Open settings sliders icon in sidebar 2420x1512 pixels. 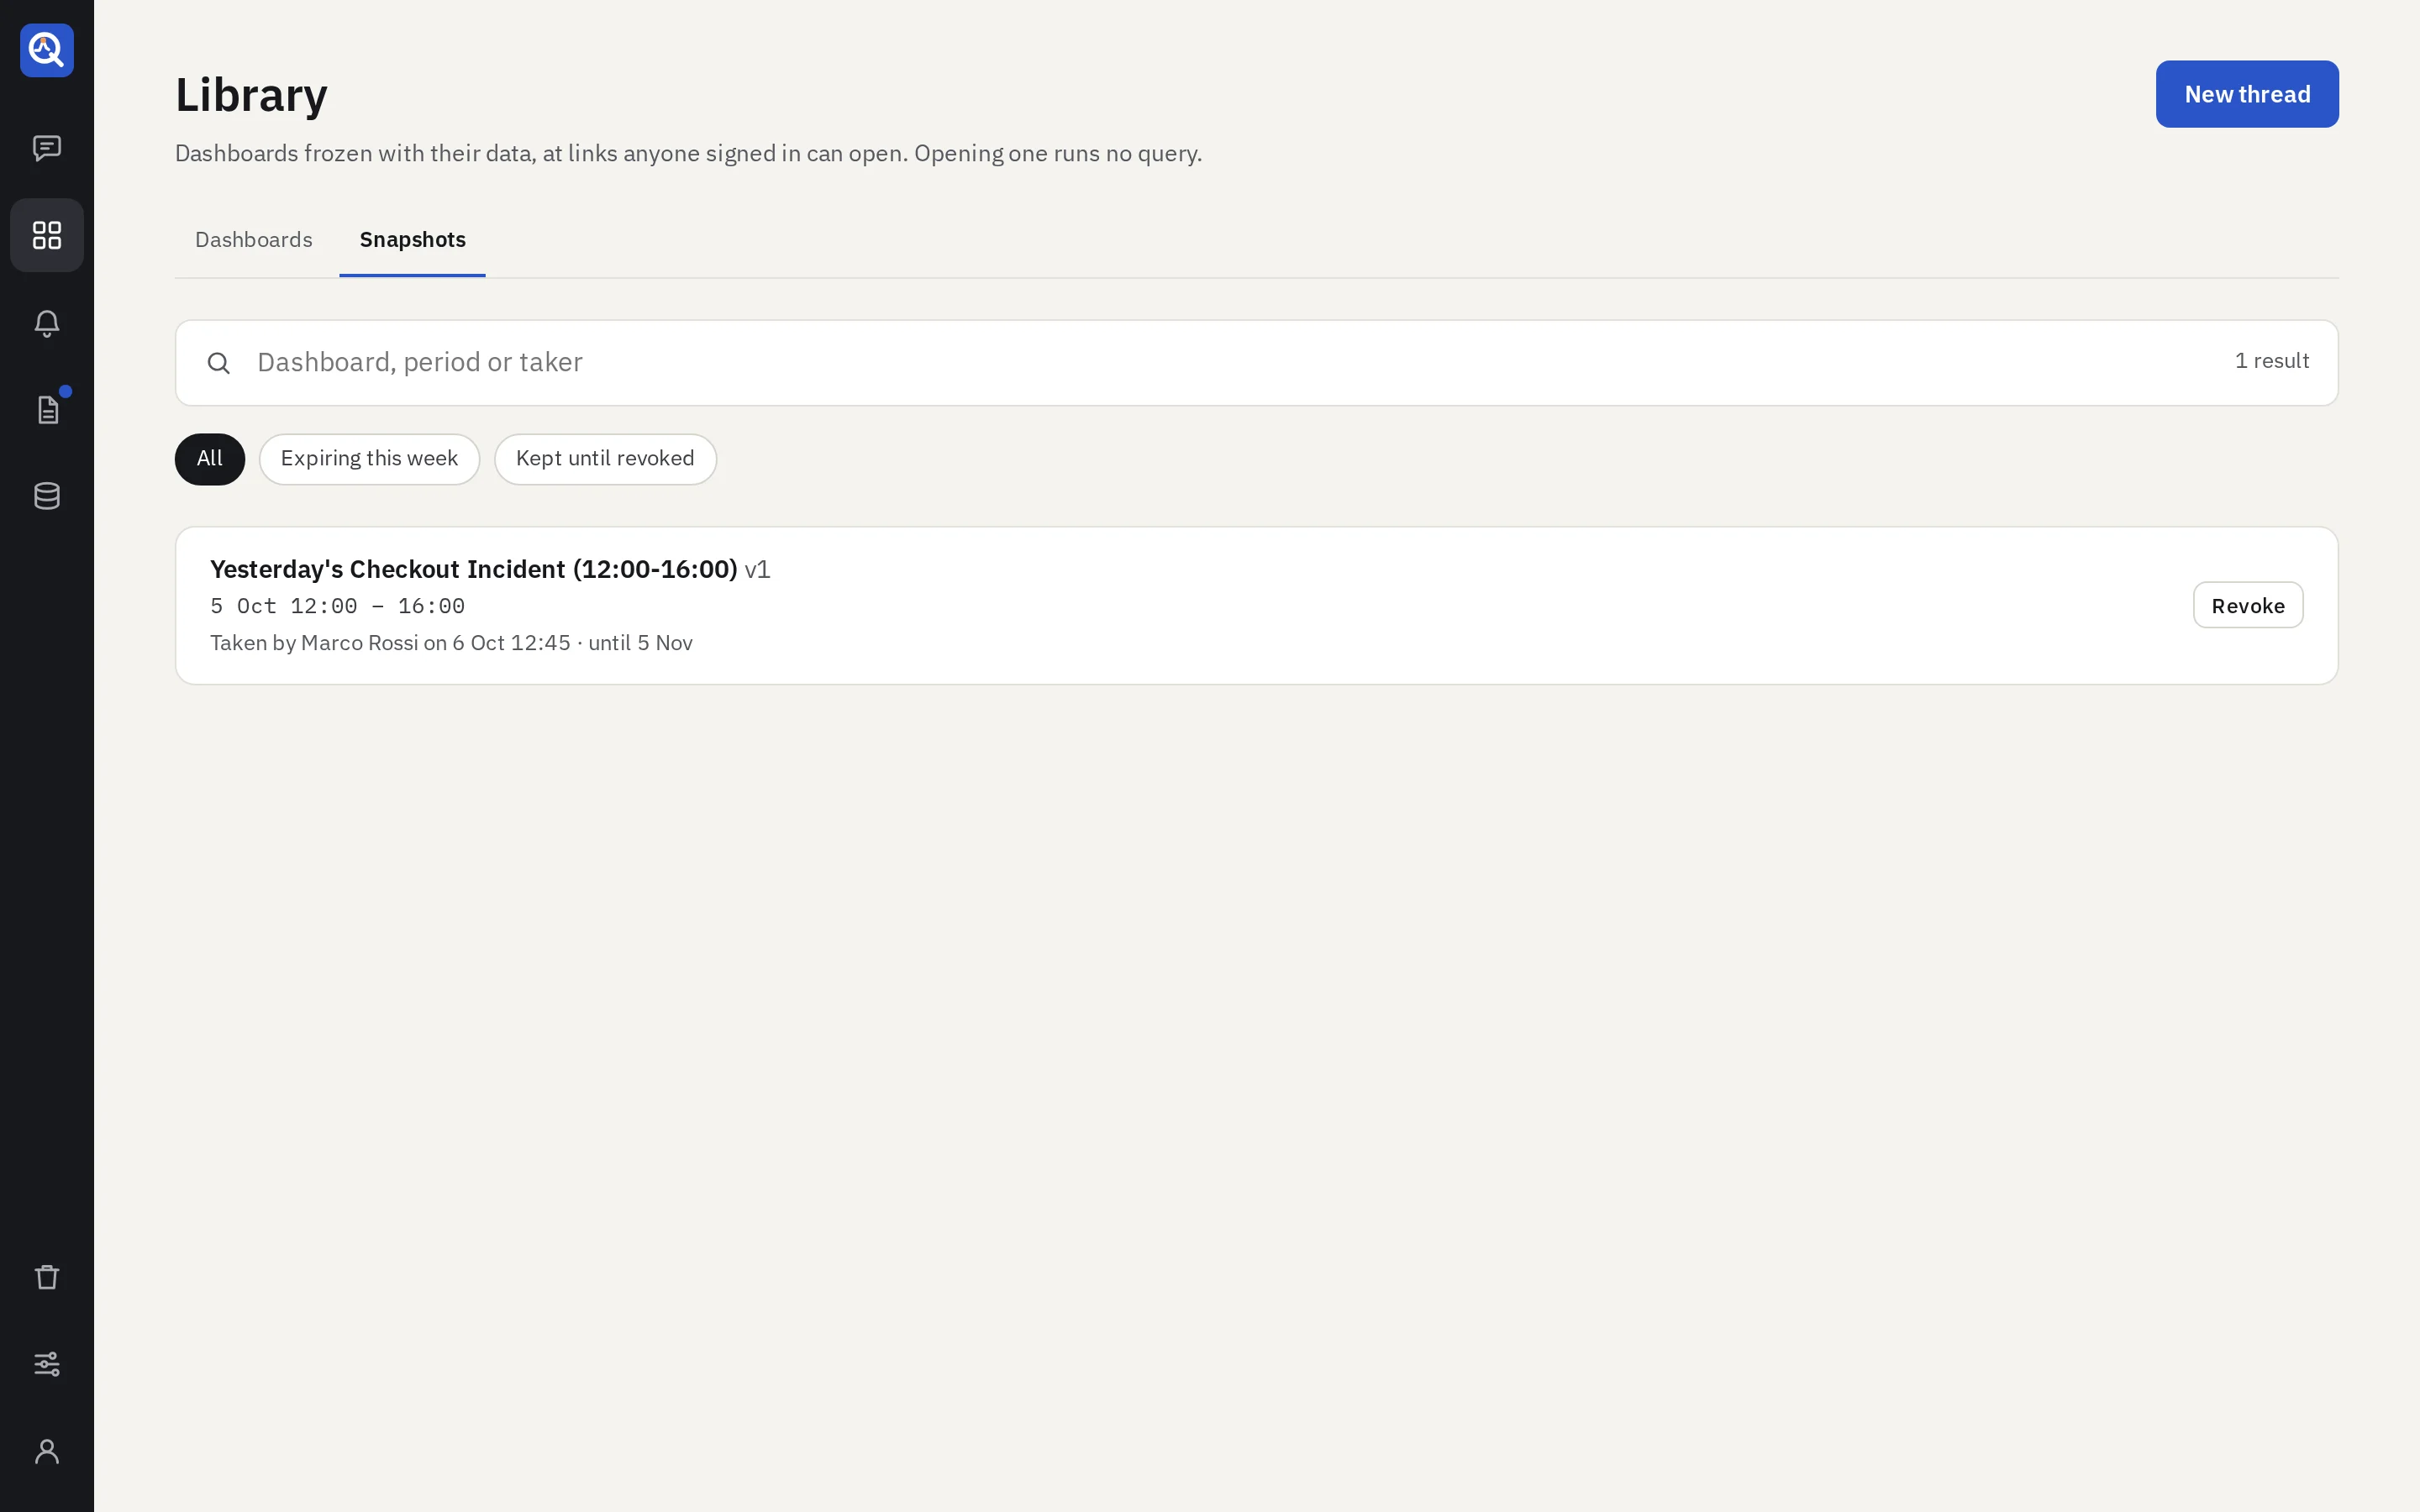(x=47, y=1364)
